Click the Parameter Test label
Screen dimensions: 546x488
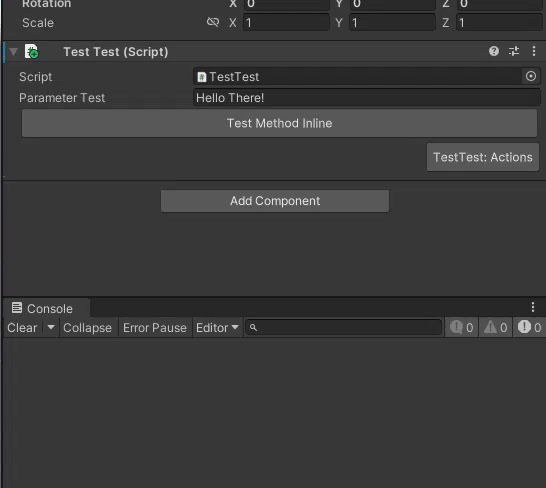tap(62, 98)
